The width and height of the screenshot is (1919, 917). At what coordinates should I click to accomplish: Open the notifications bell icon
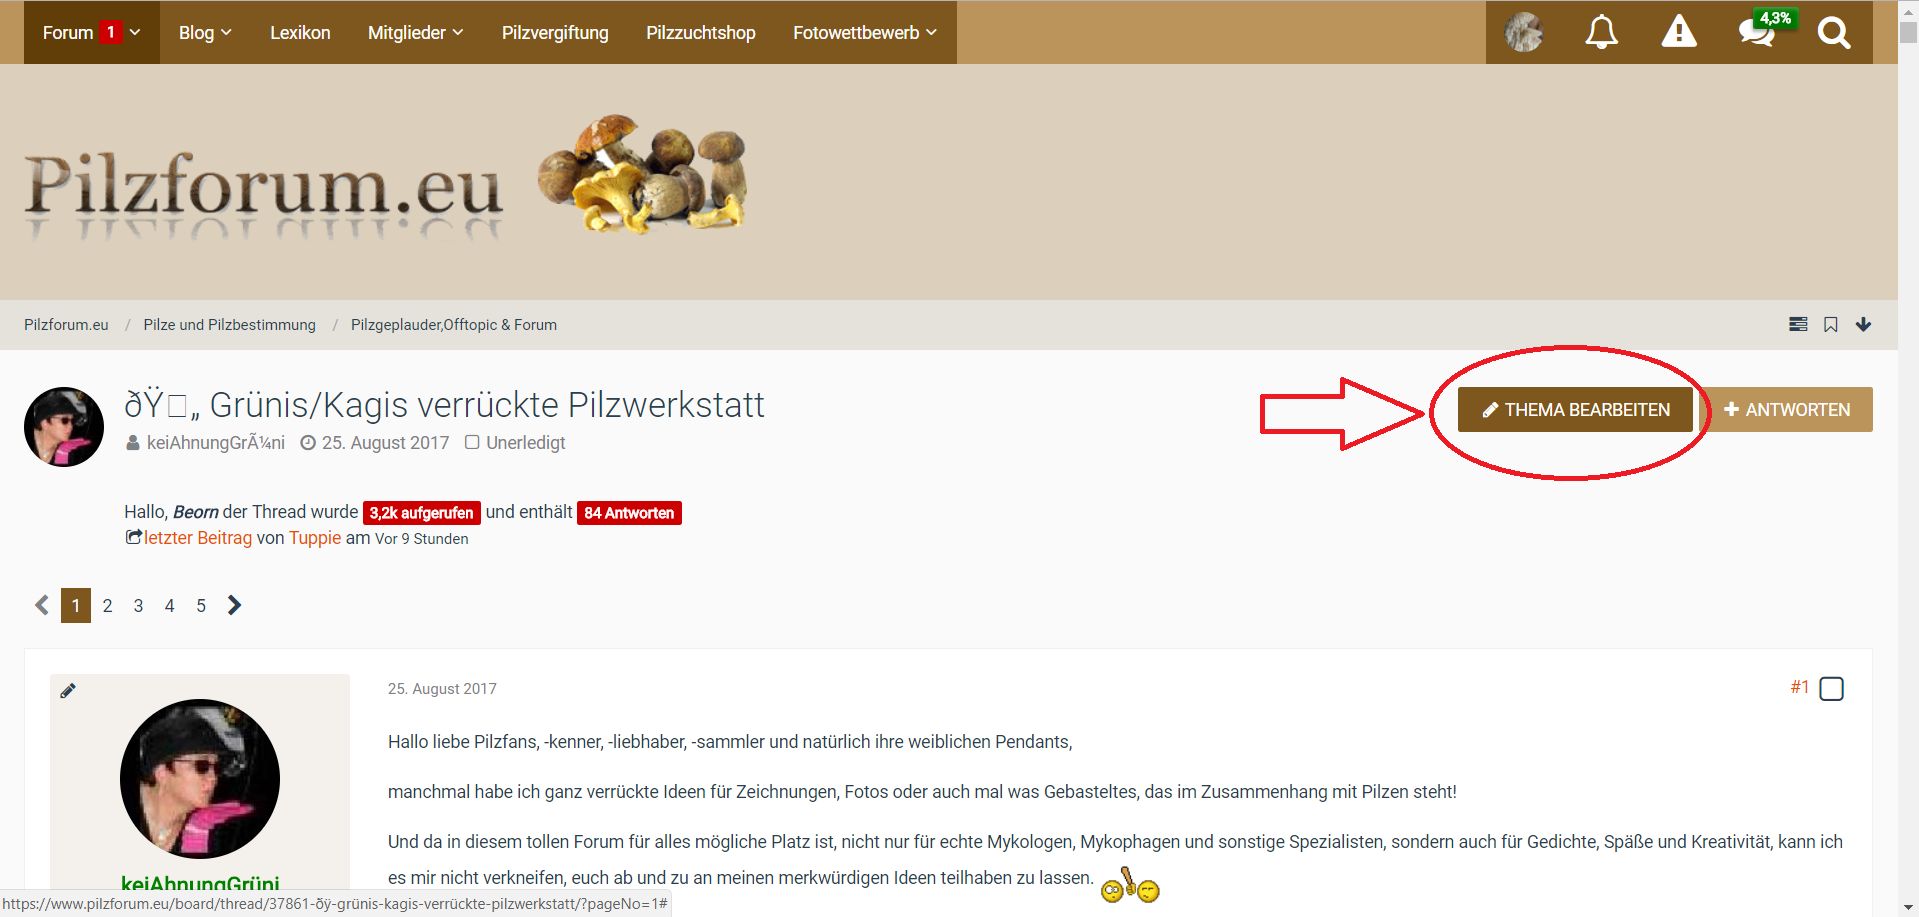pos(1601,32)
